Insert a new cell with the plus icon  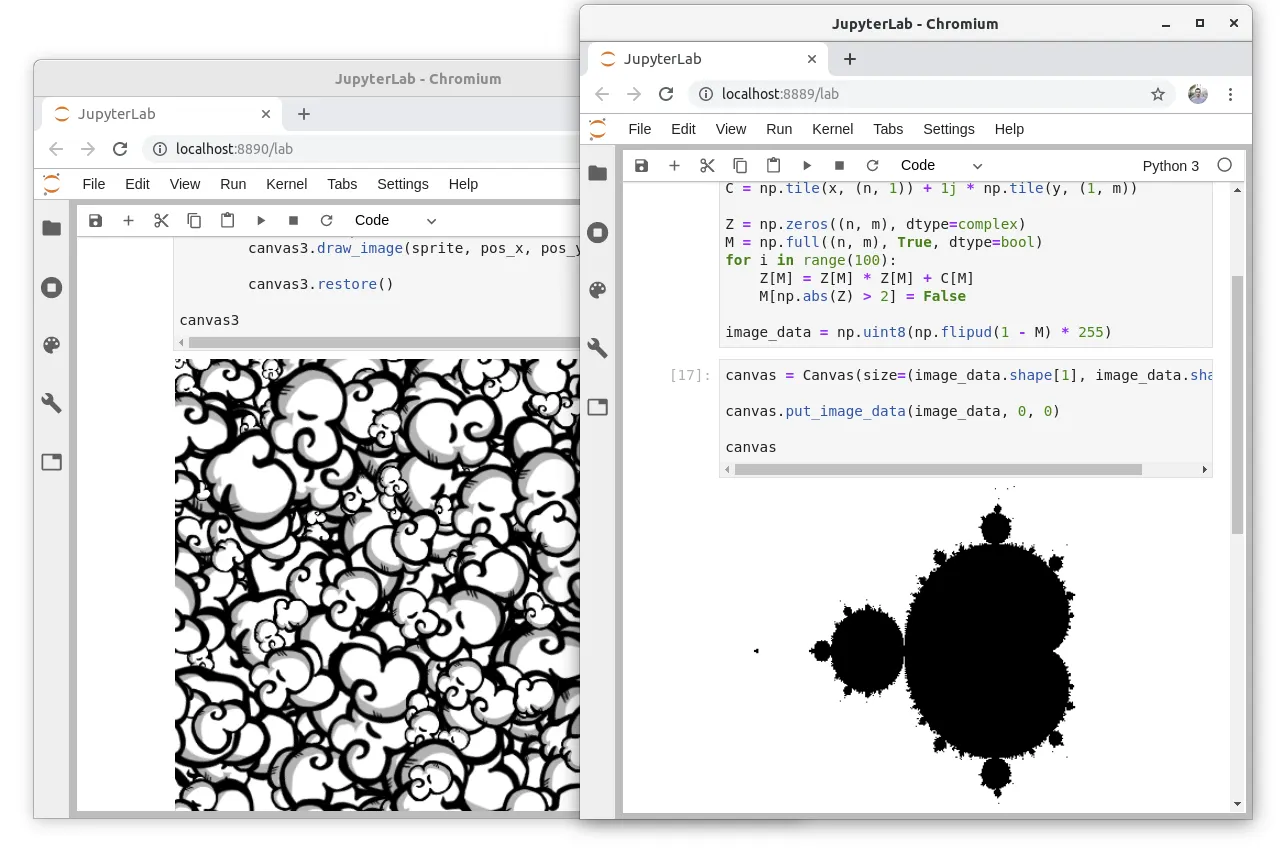pyautogui.click(x=674, y=165)
